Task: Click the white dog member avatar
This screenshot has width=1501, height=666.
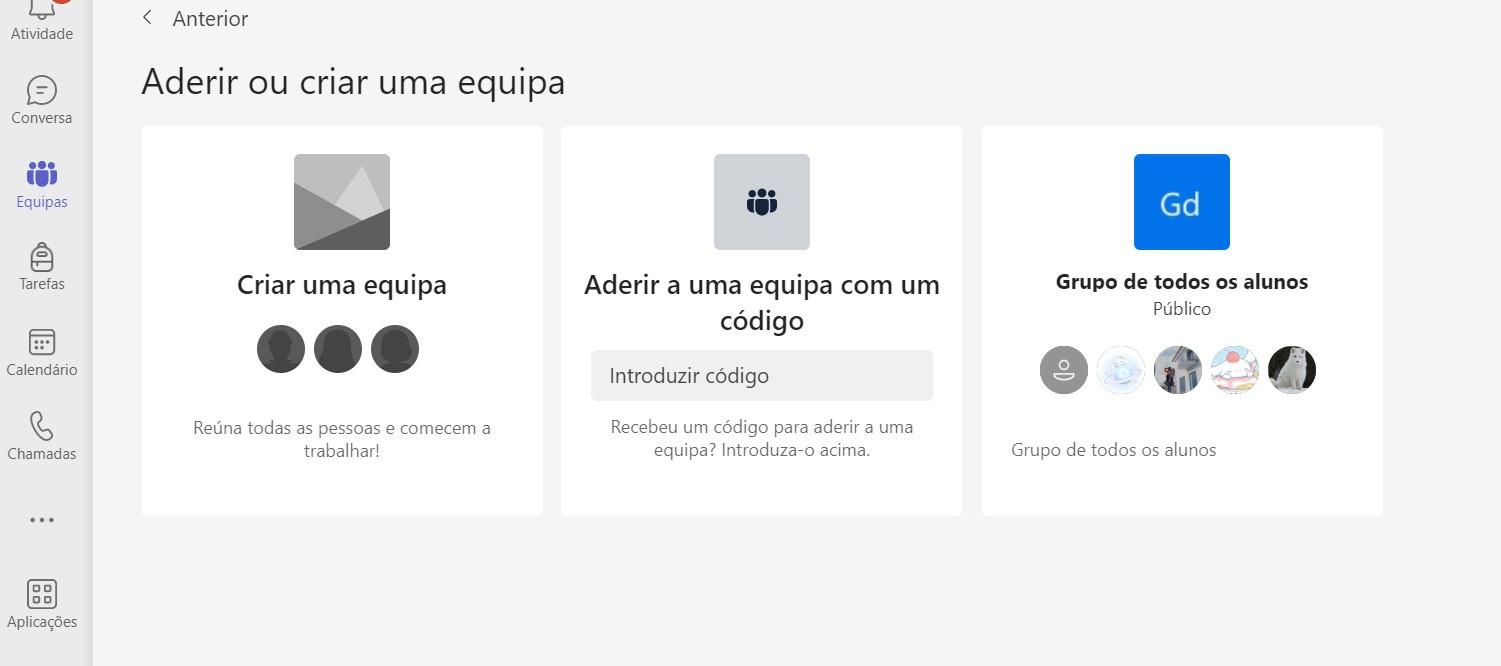Action: (1291, 370)
